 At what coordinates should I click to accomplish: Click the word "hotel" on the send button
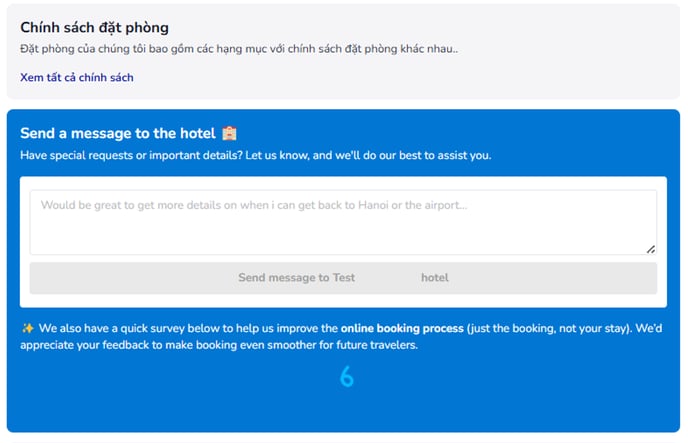435,278
